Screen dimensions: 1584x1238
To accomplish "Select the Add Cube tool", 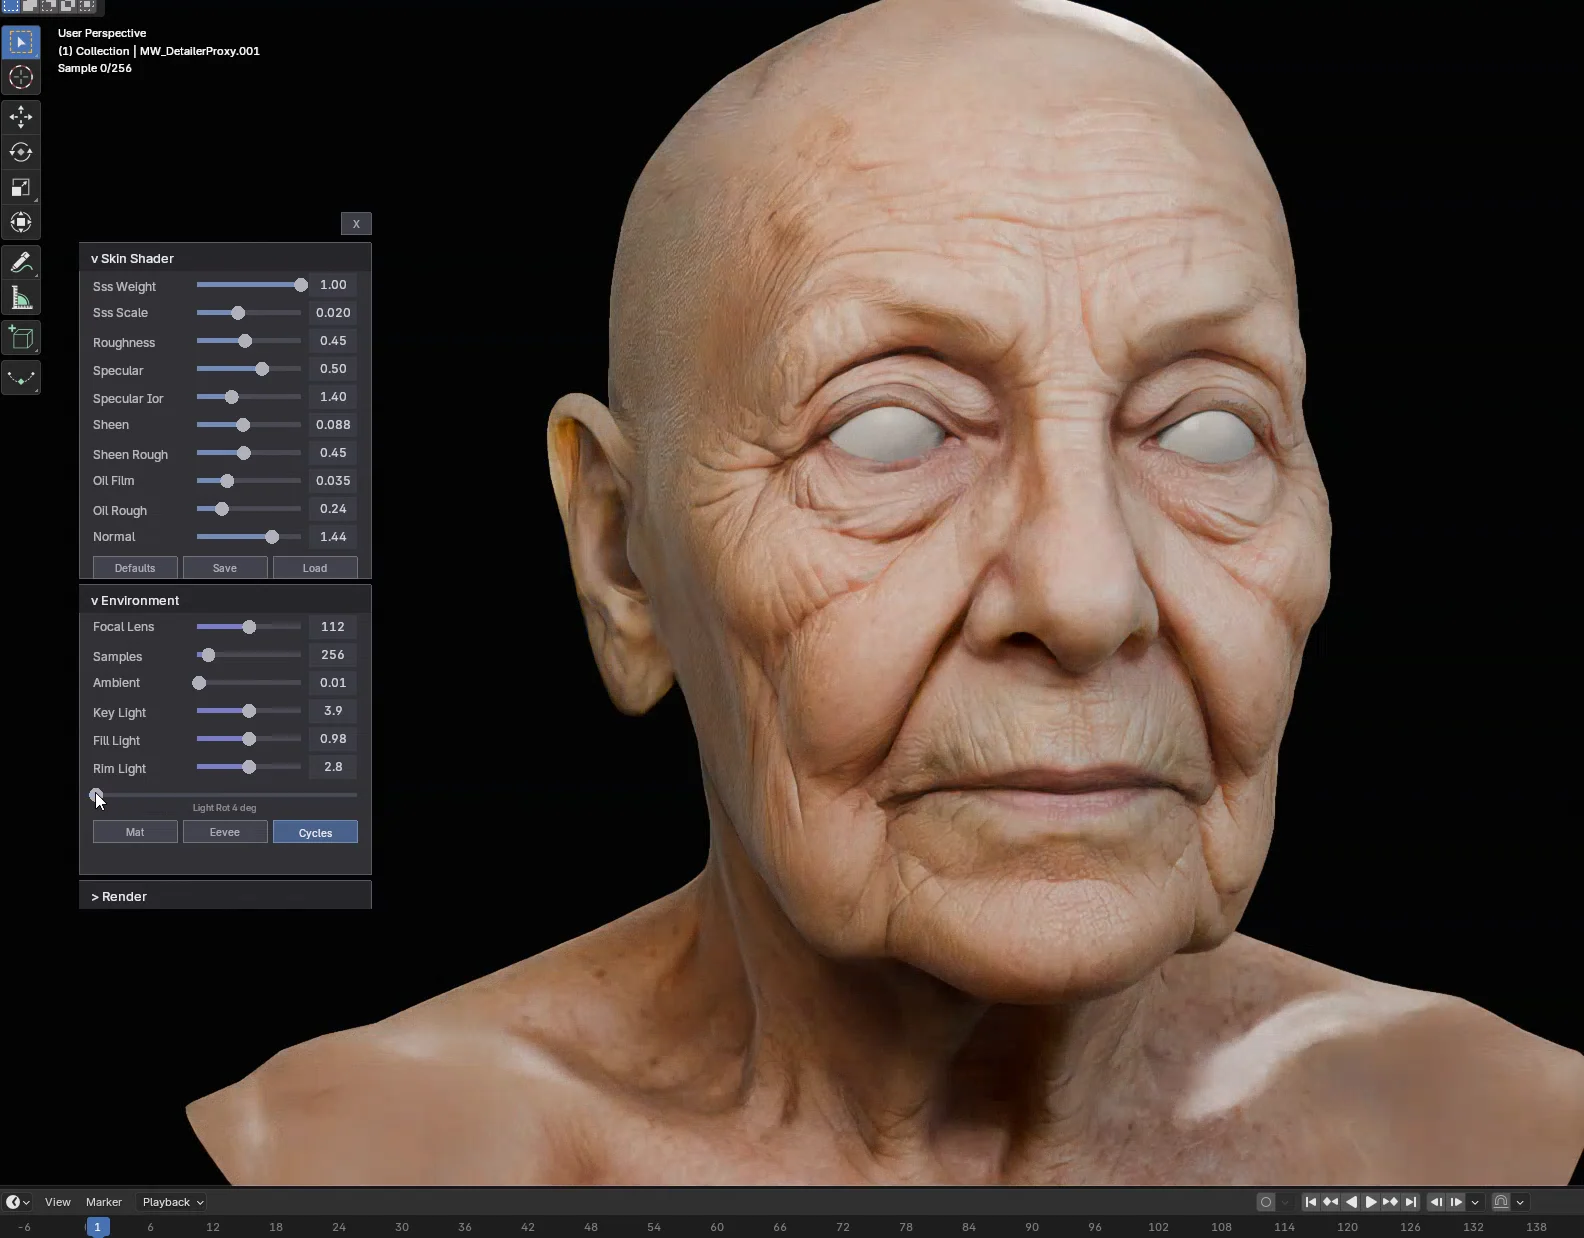I will pos(21,338).
